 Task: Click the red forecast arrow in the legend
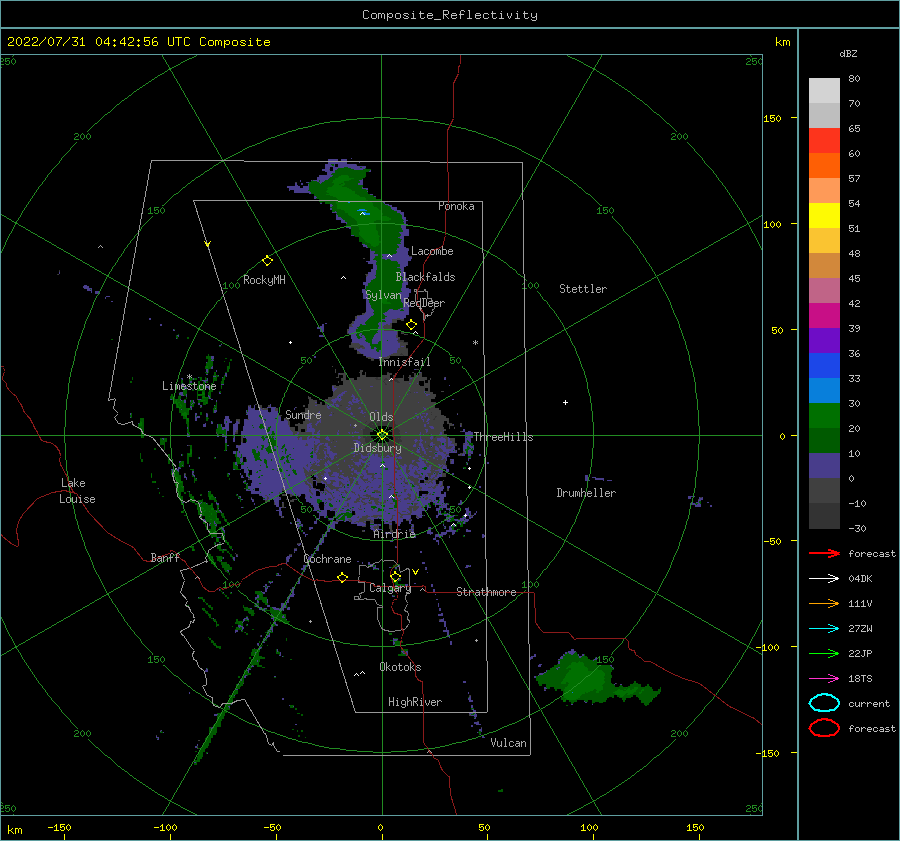tap(824, 553)
